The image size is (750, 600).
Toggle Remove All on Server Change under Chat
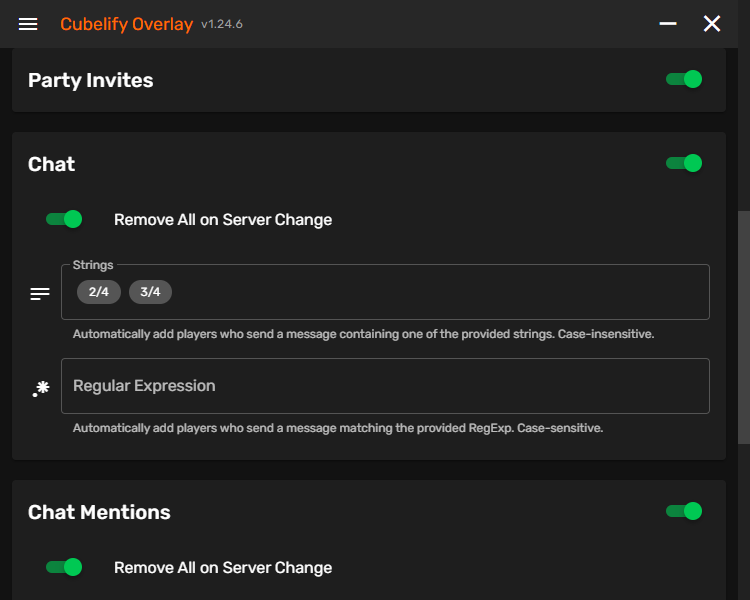coord(64,219)
